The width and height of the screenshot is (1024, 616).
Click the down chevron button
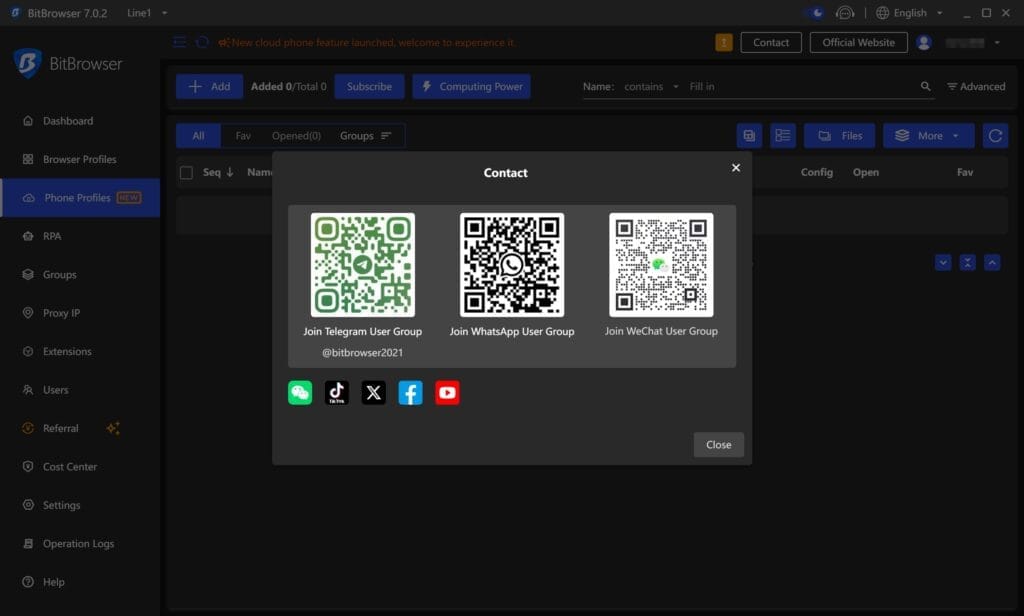click(x=942, y=263)
